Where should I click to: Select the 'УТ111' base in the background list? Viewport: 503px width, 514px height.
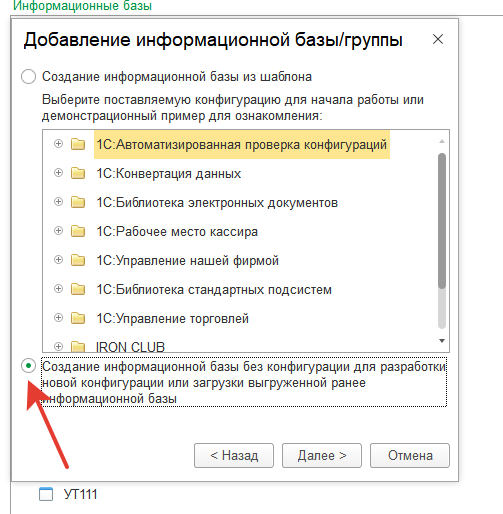(81, 494)
